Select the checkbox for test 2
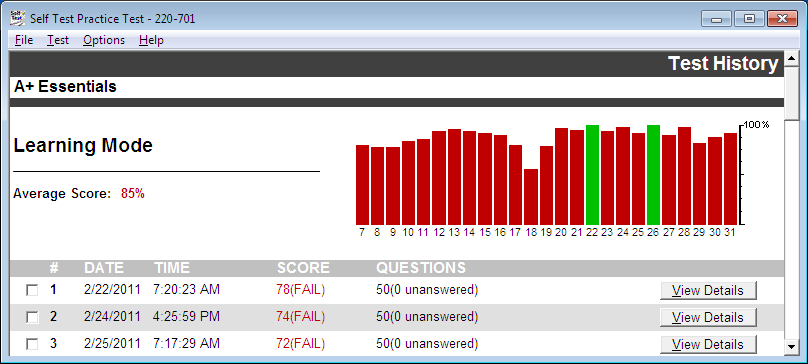 click(x=32, y=318)
